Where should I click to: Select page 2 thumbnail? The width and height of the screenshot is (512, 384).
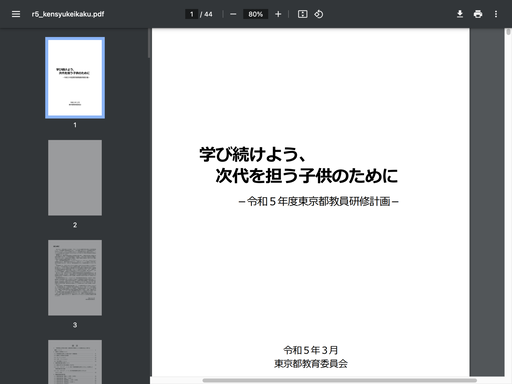pos(75,178)
